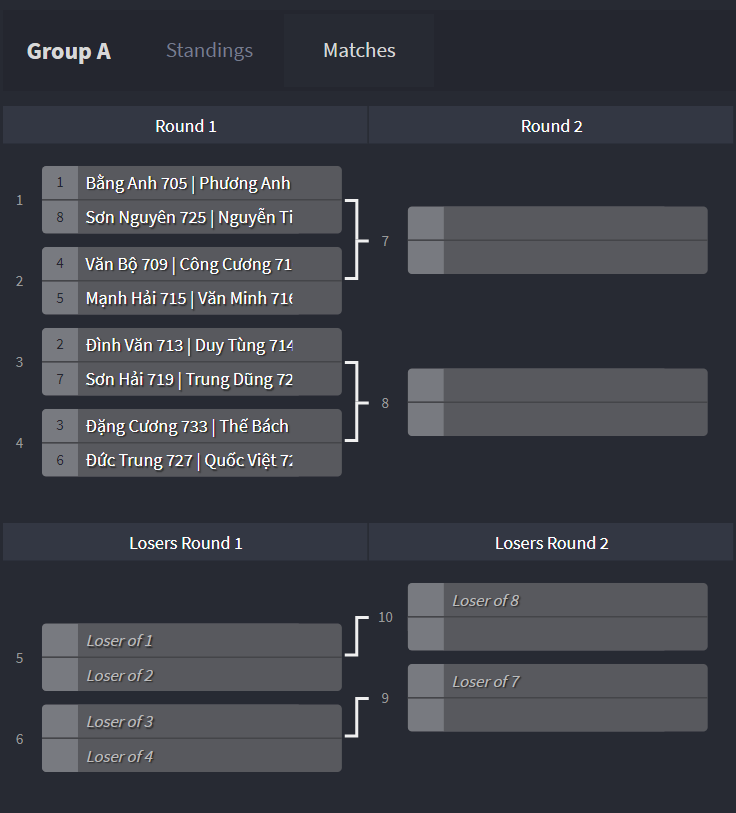Click the Loser of 3 slot
This screenshot has height=813, width=736.
pos(191,721)
